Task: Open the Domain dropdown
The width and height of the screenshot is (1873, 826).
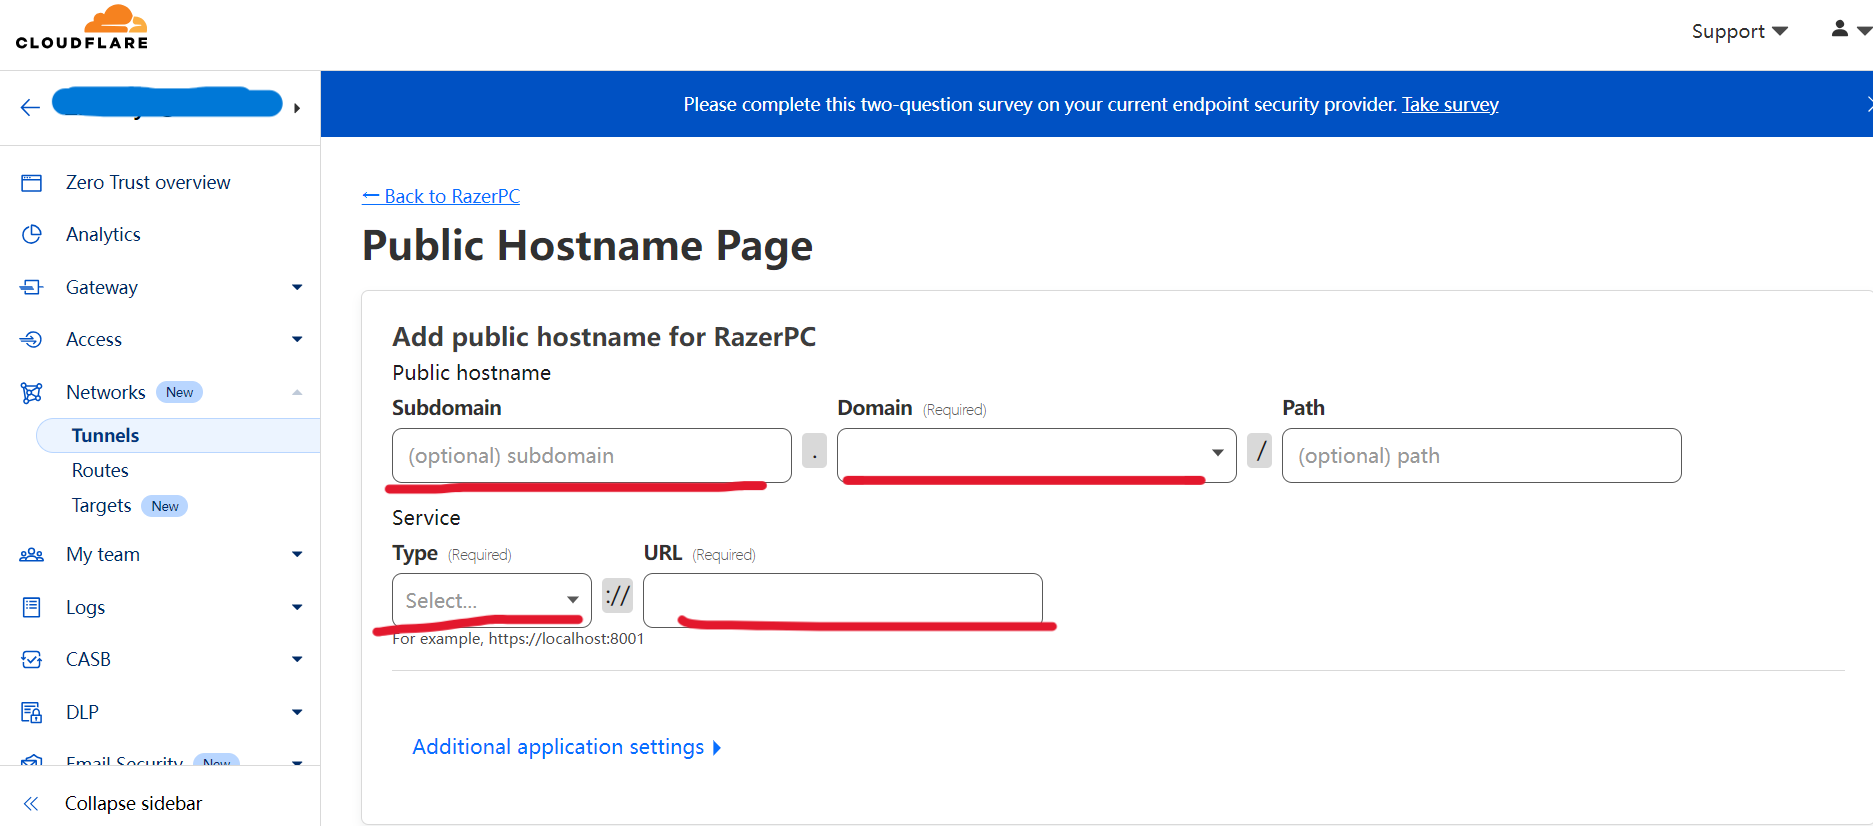Action: pos(1037,456)
